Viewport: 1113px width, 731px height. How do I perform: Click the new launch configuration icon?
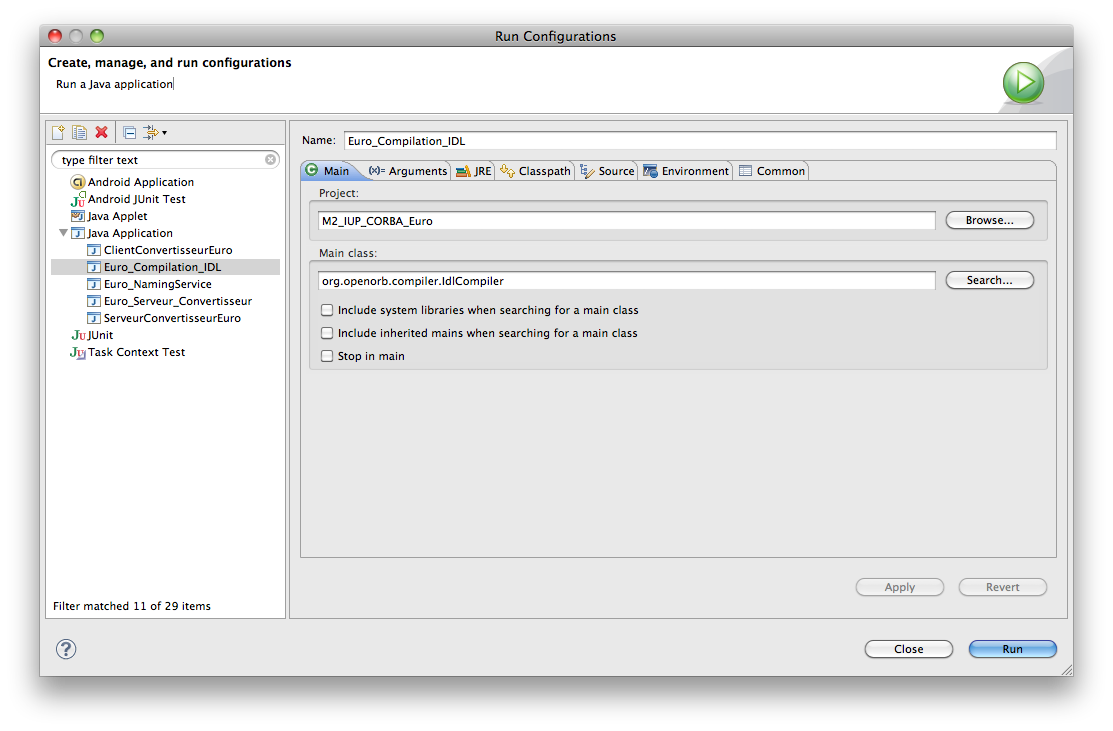click(x=58, y=132)
